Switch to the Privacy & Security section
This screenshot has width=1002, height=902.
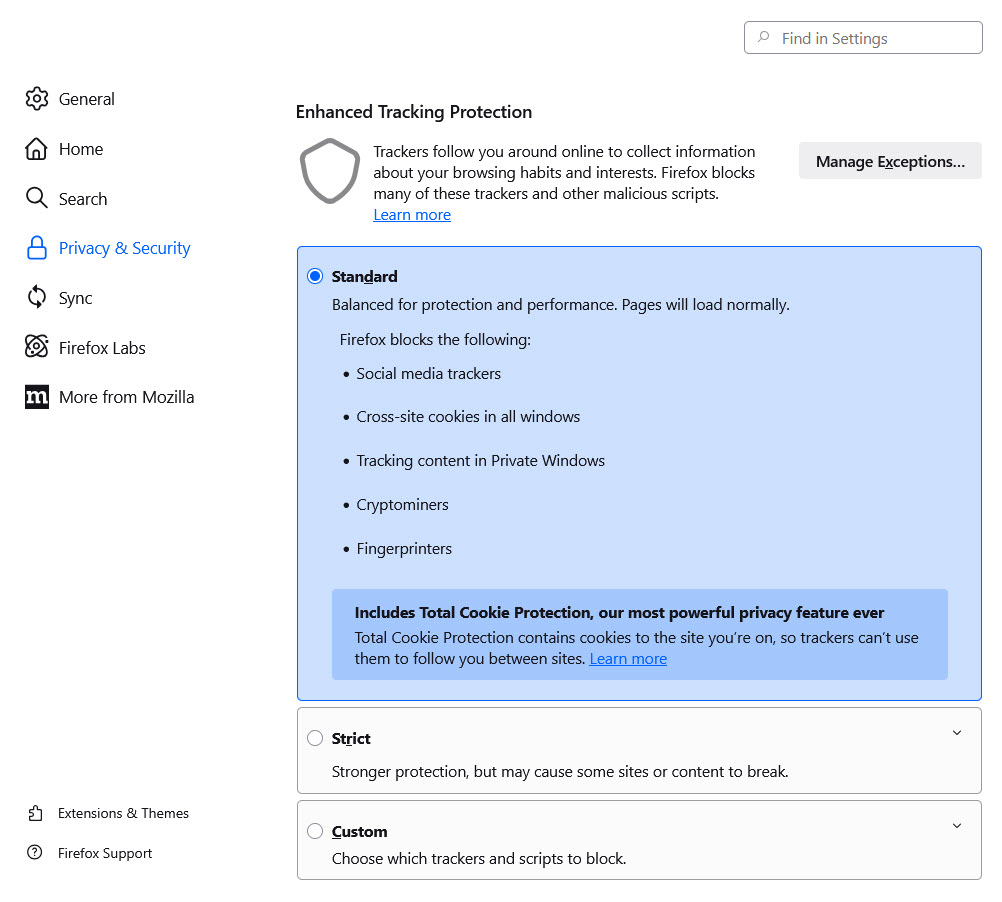[124, 247]
